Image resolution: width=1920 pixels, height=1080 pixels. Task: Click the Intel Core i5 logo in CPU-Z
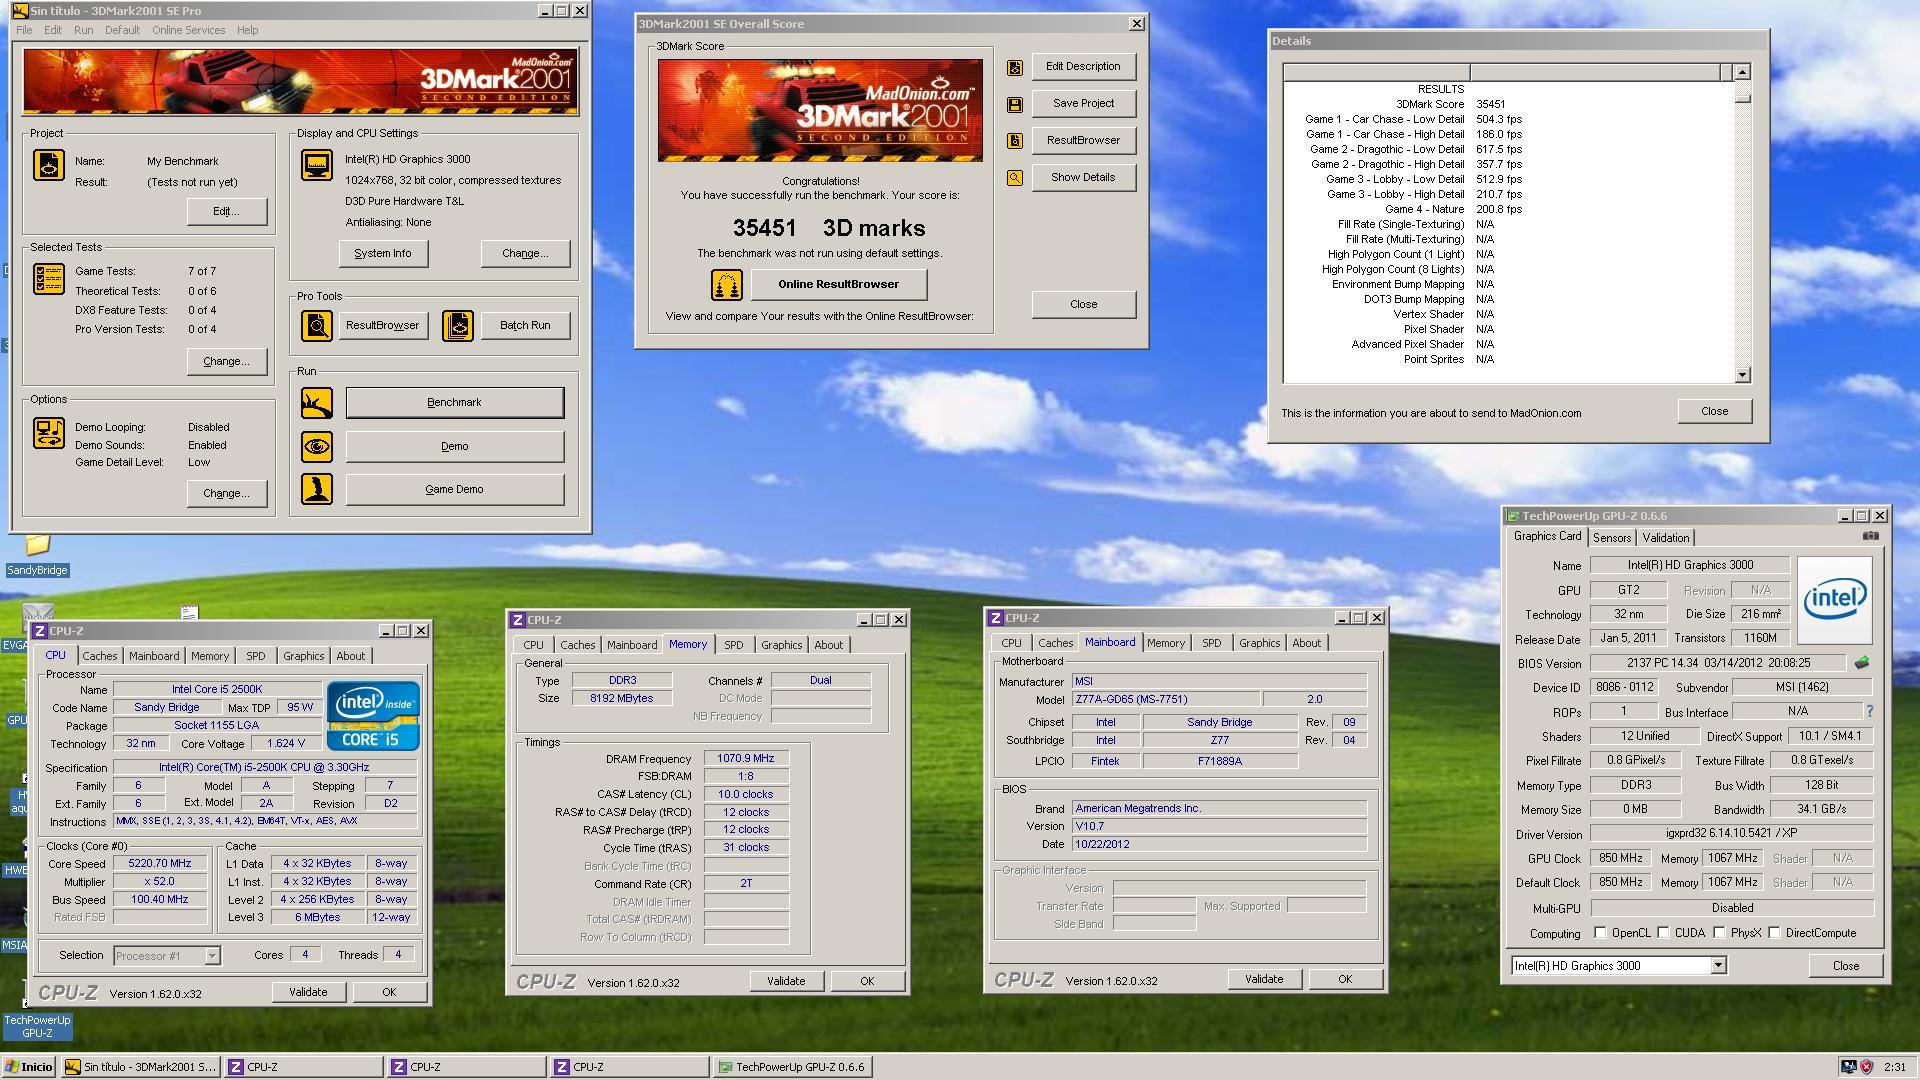[372, 716]
